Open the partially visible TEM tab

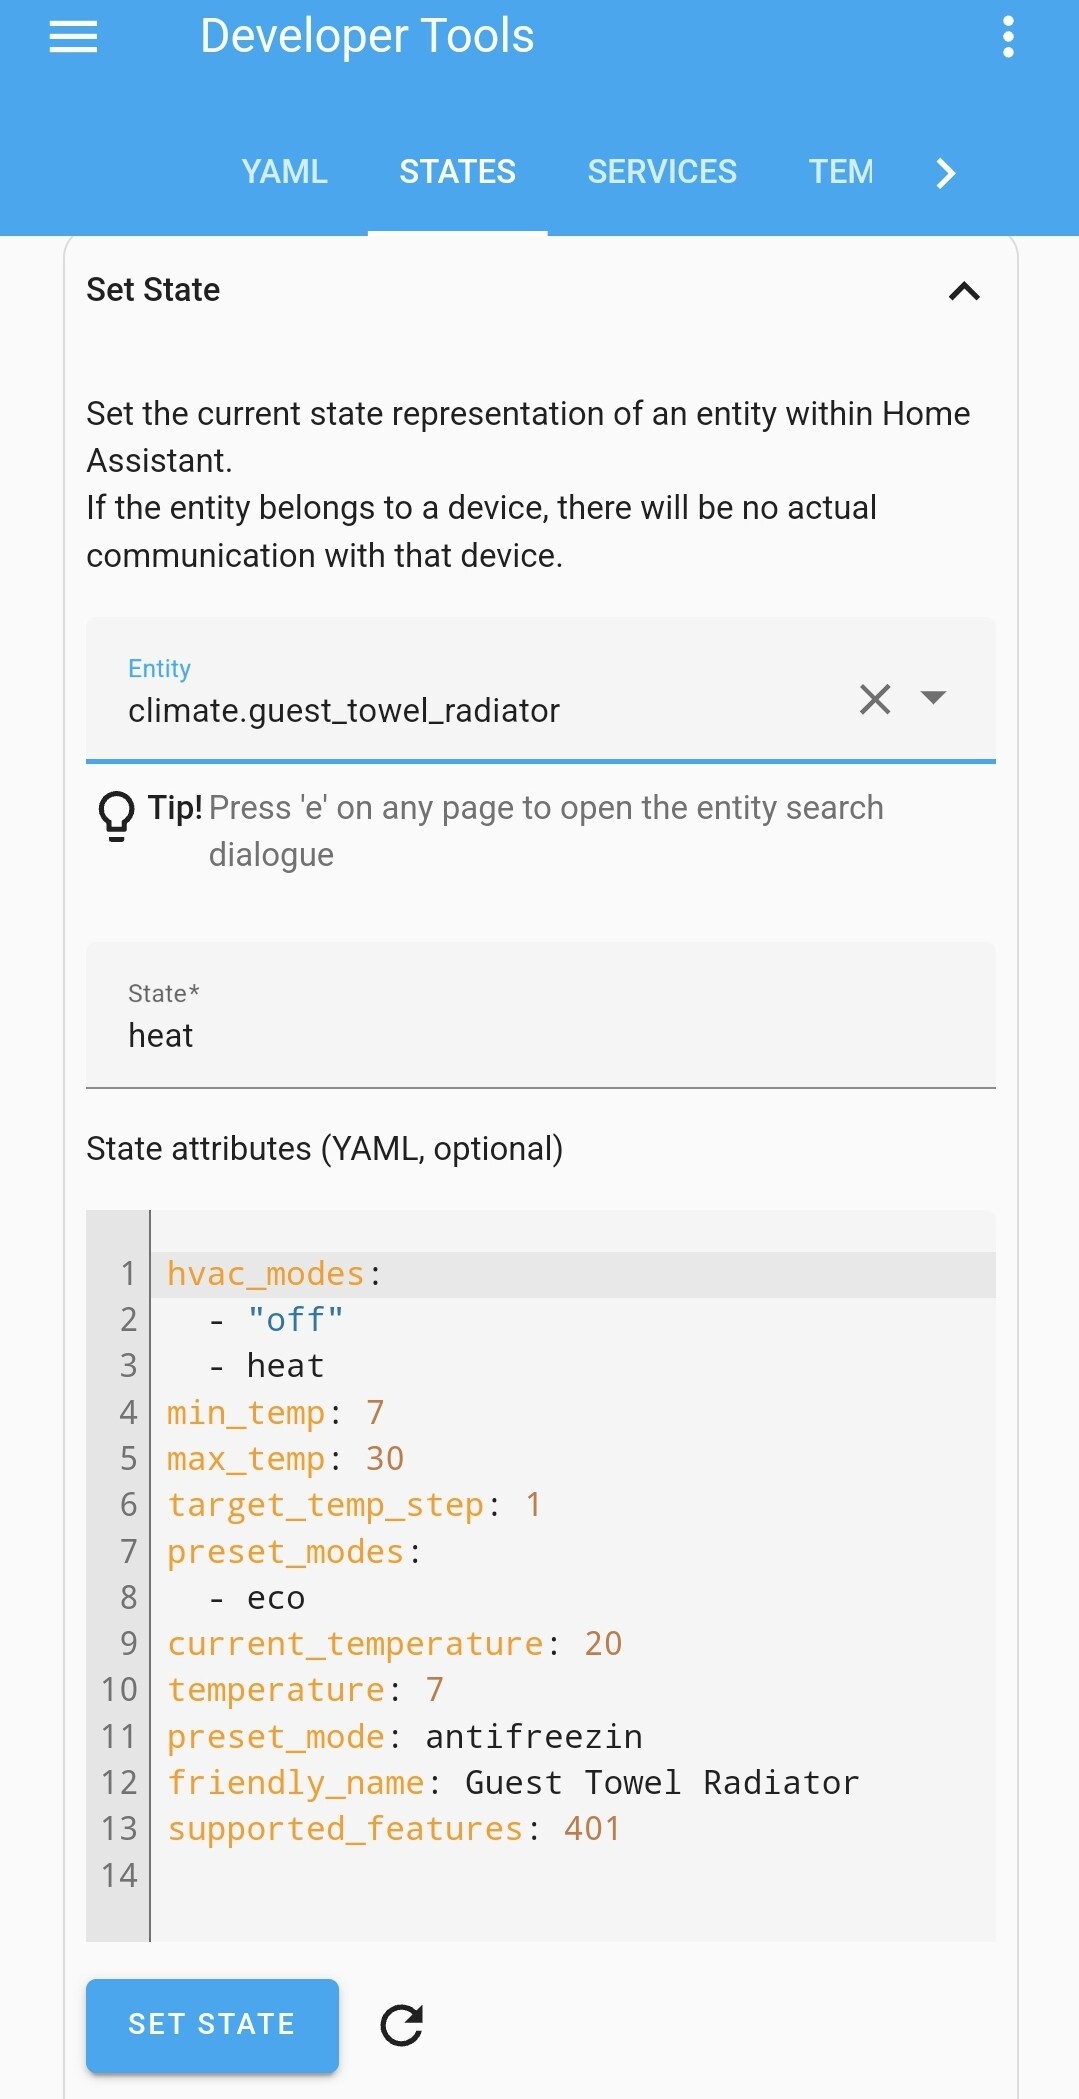(841, 172)
